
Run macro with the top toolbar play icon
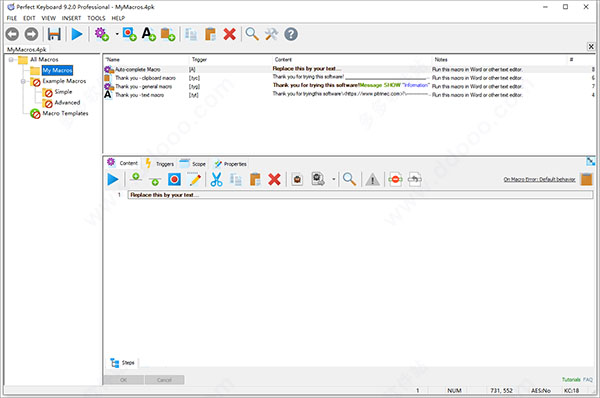coord(77,34)
